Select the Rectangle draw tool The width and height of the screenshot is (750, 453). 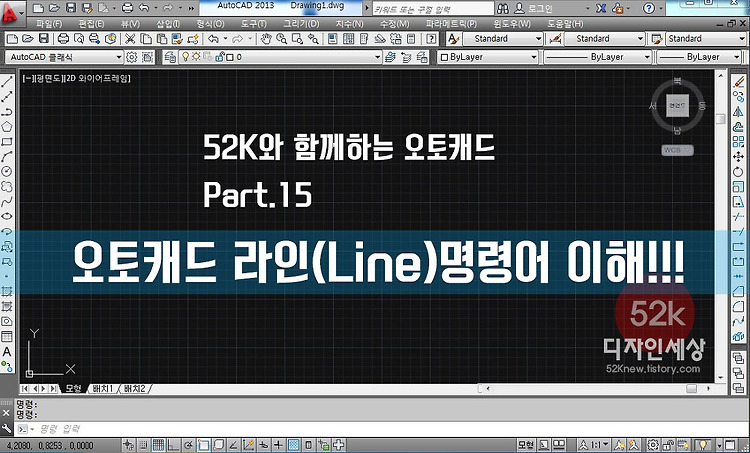tap(7, 142)
